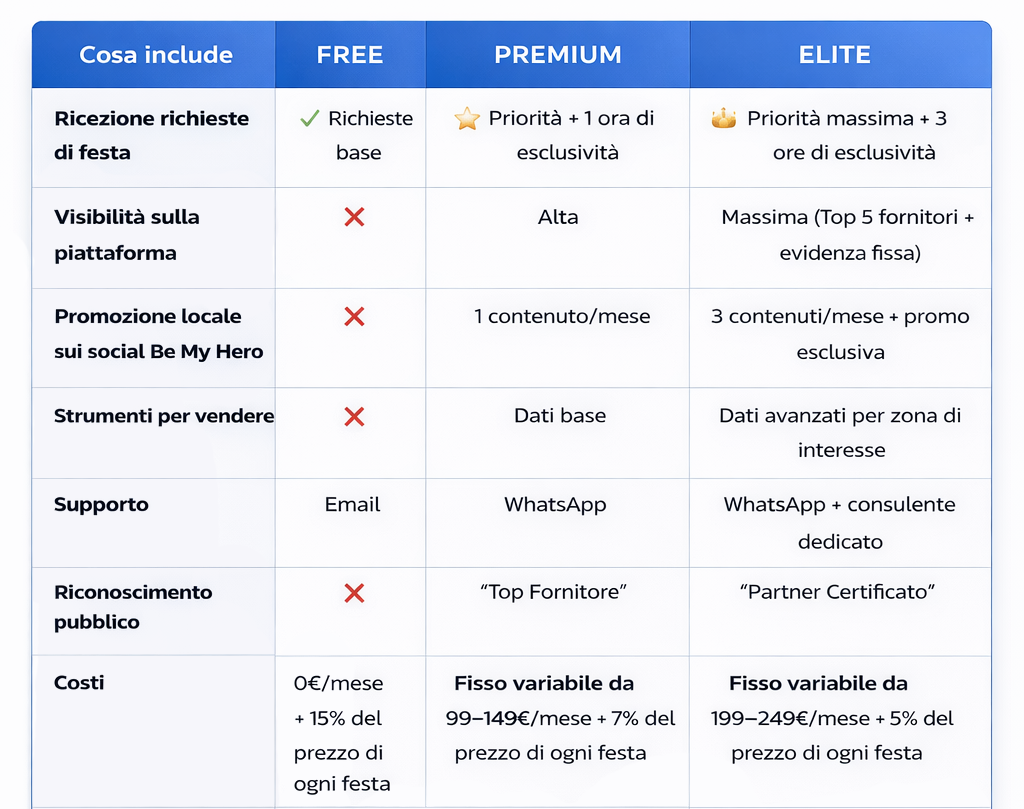Click the "Cosa include" header cell

(156, 55)
